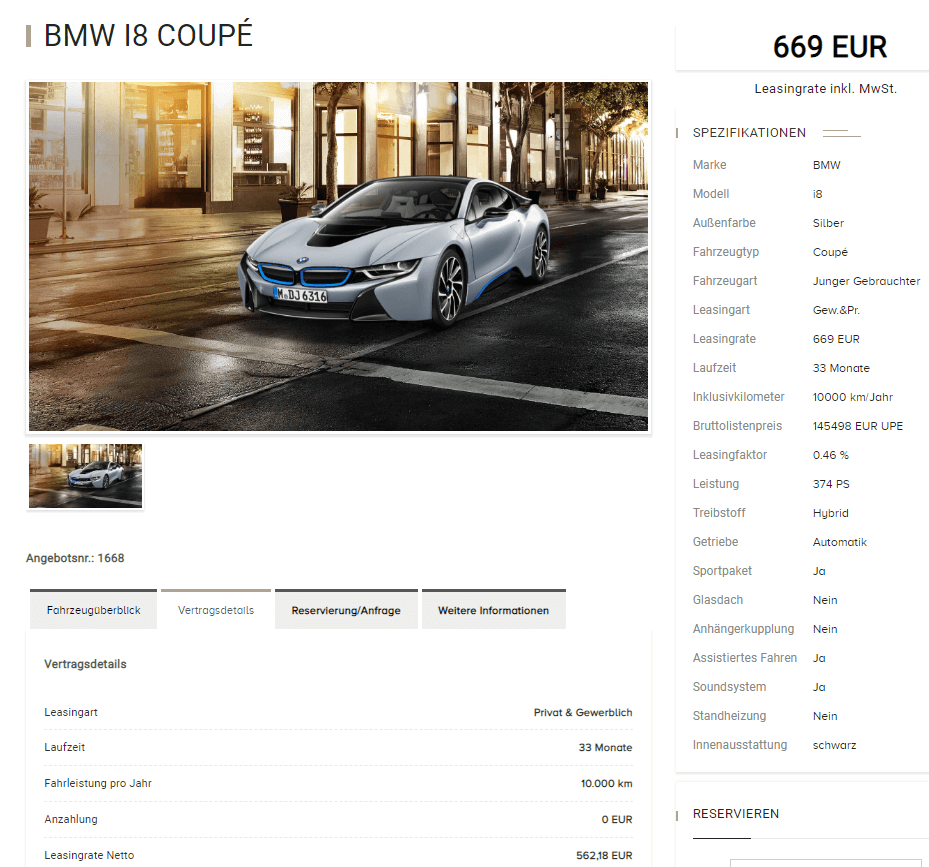Click the "Fahrleistung pro Jahr" row label

pyautogui.click(x=98, y=783)
